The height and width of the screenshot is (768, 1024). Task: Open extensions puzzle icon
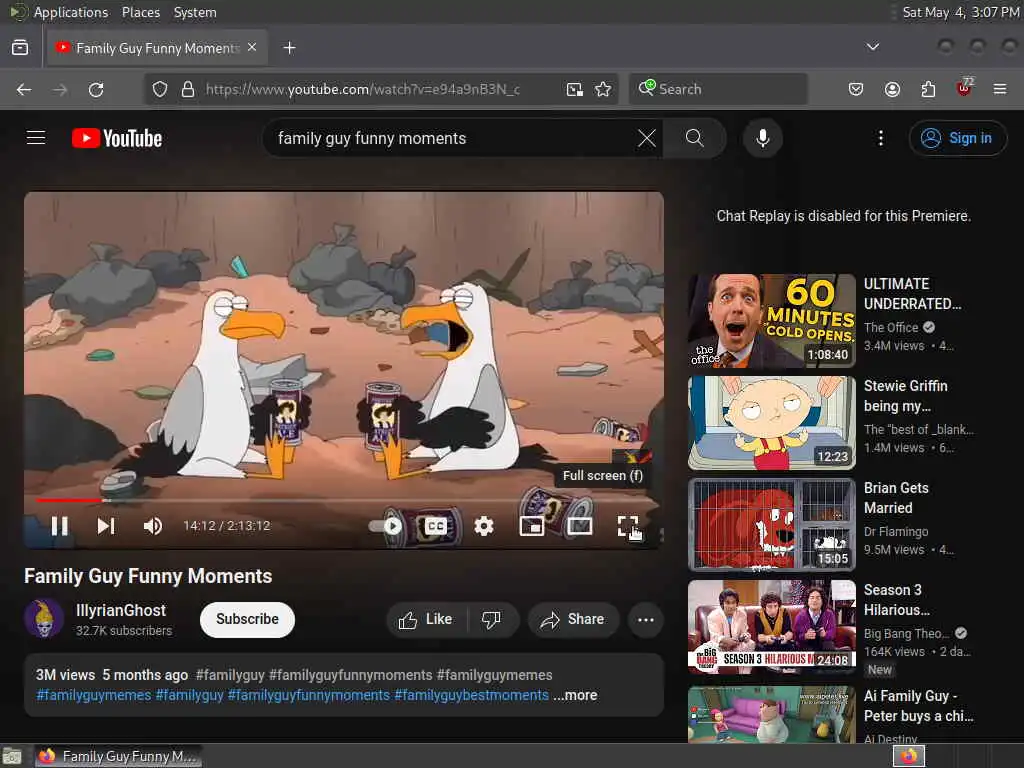click(x=928, y=89)
